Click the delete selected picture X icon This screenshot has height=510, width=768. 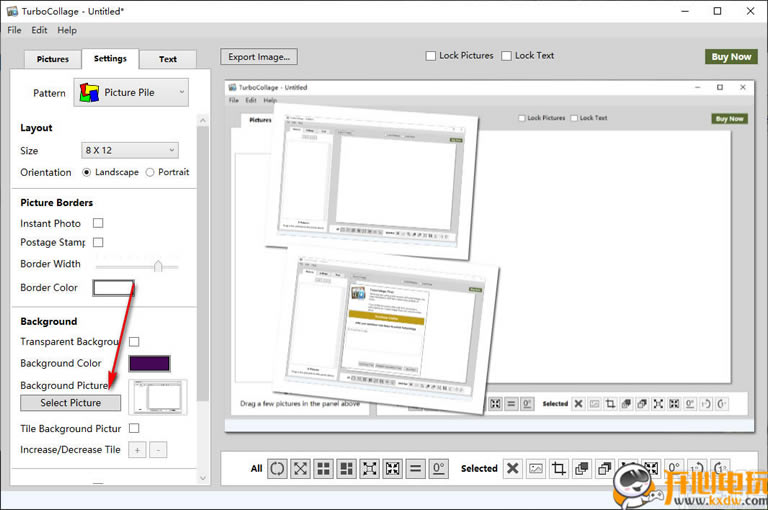(512, 468)
